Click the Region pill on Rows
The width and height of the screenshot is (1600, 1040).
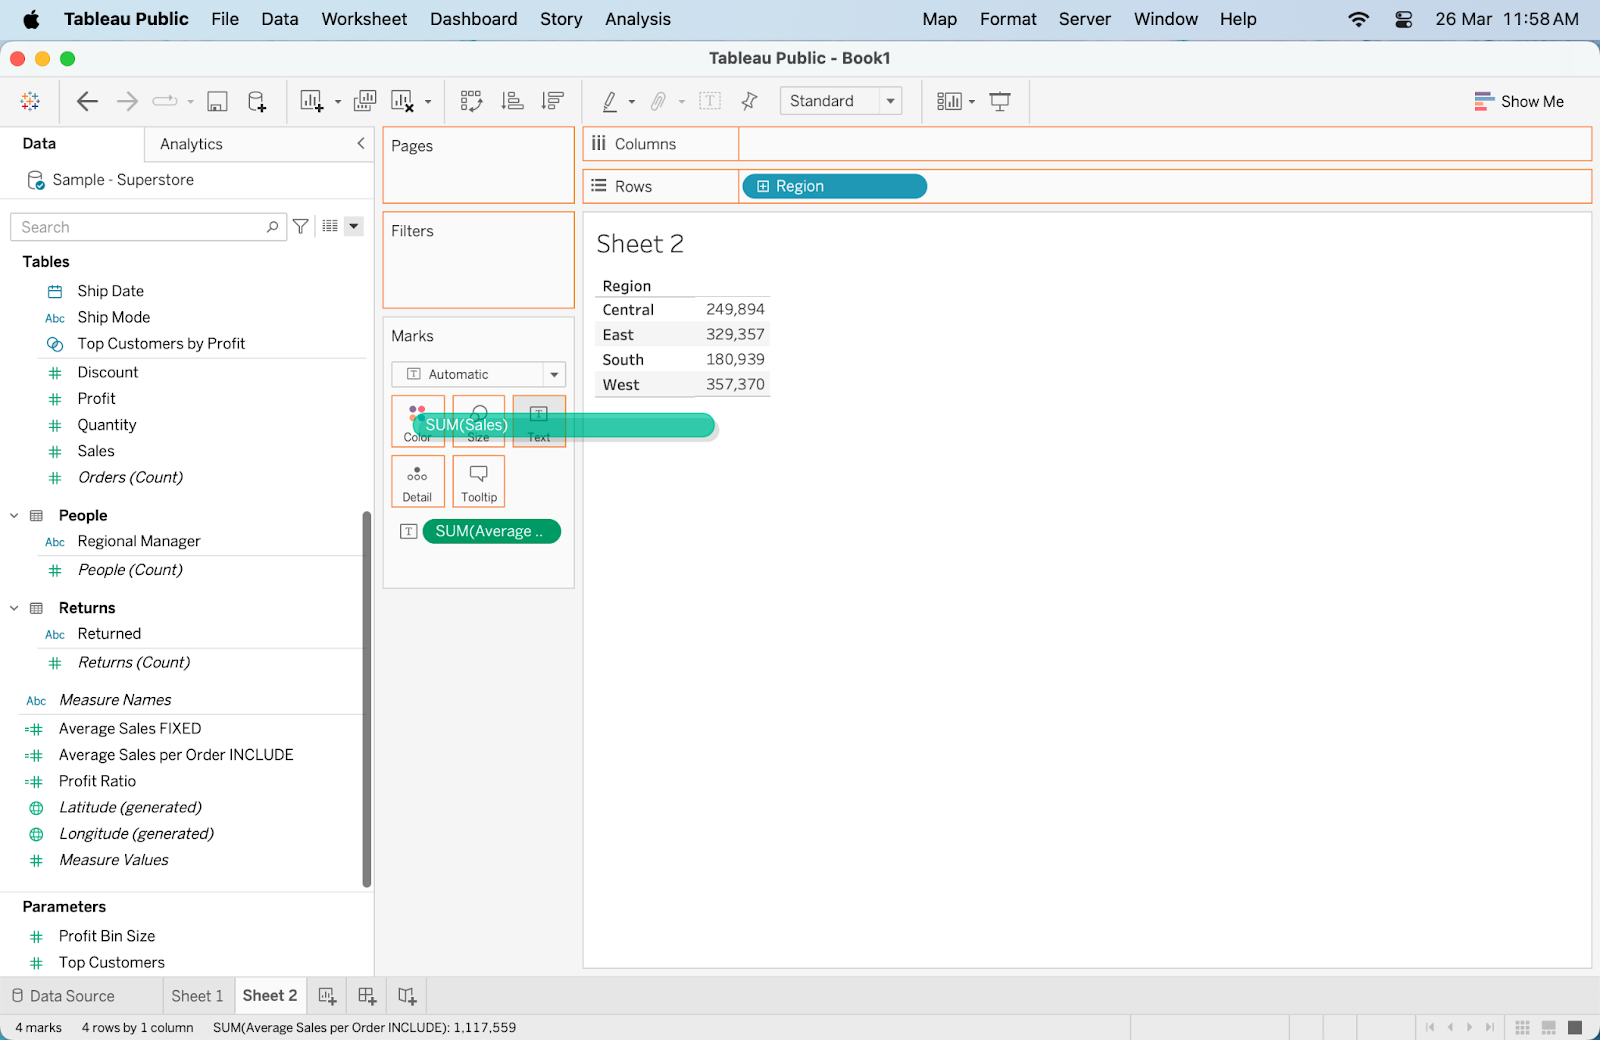click(x=834, y=186)
